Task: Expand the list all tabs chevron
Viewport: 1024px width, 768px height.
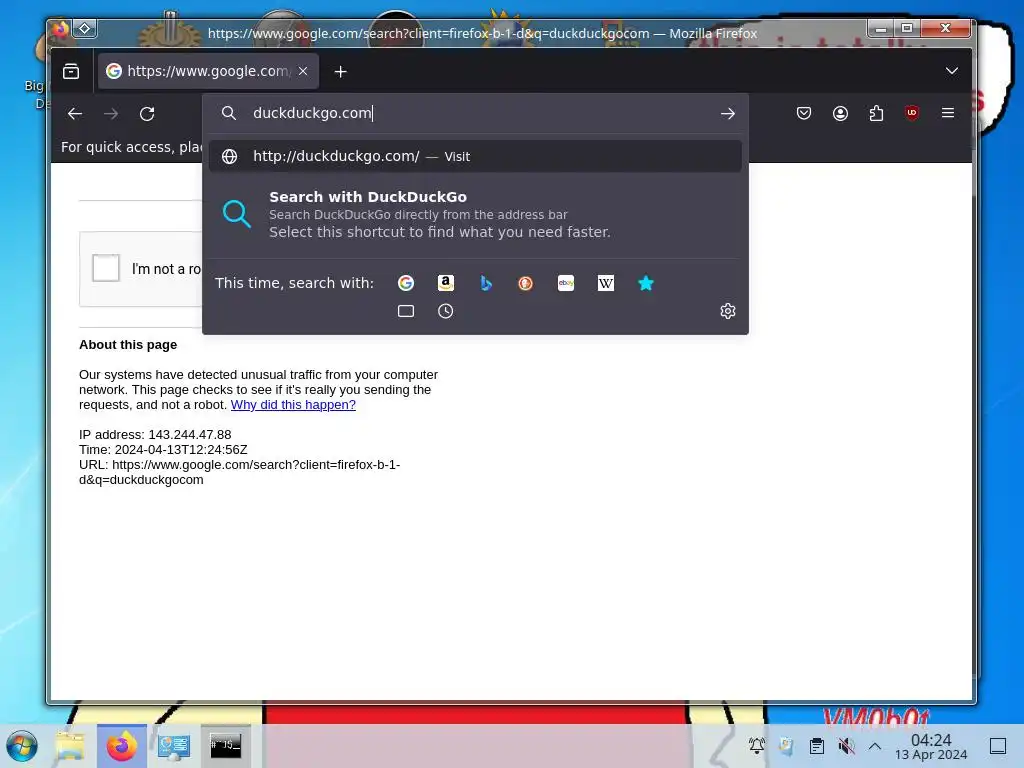Action: coord(952,71)
